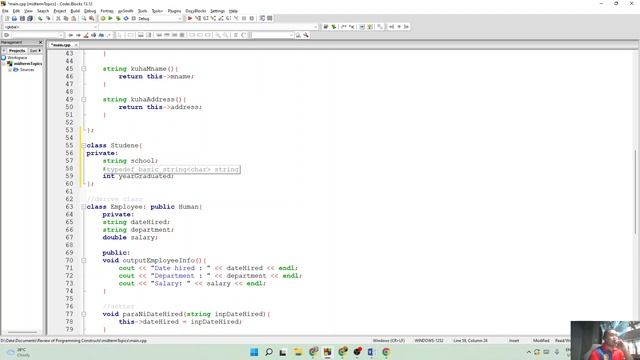Click the Redo toolbar icon
The width and height of the screenshot is (640, 360).
click(x=48, y=18)
